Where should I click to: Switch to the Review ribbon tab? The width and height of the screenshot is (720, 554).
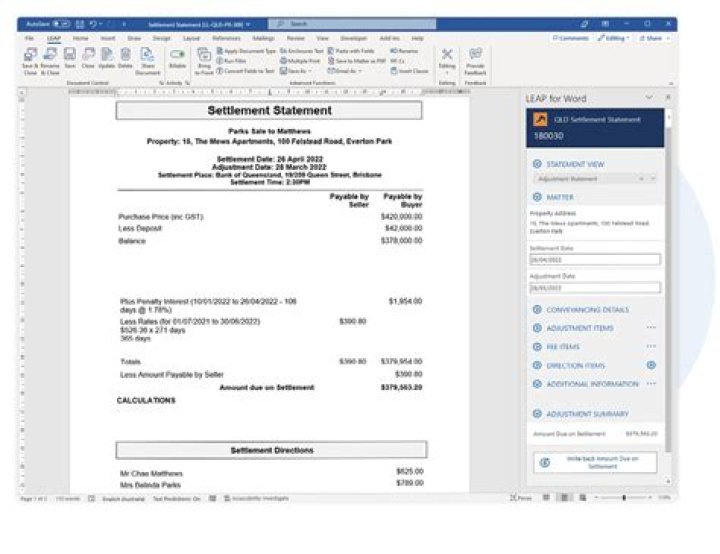point(296,38)
